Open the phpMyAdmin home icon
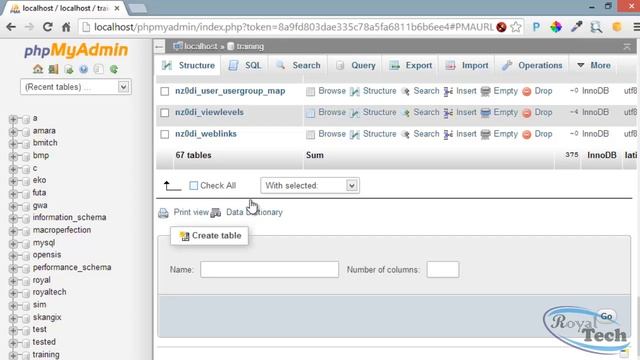The width and height of the screenshot is (640, 360). point(38,69)
